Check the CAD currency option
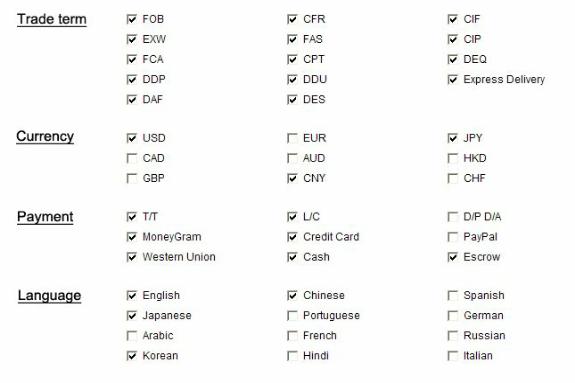This screenshot has height=383, width=575. pos(132,158)
